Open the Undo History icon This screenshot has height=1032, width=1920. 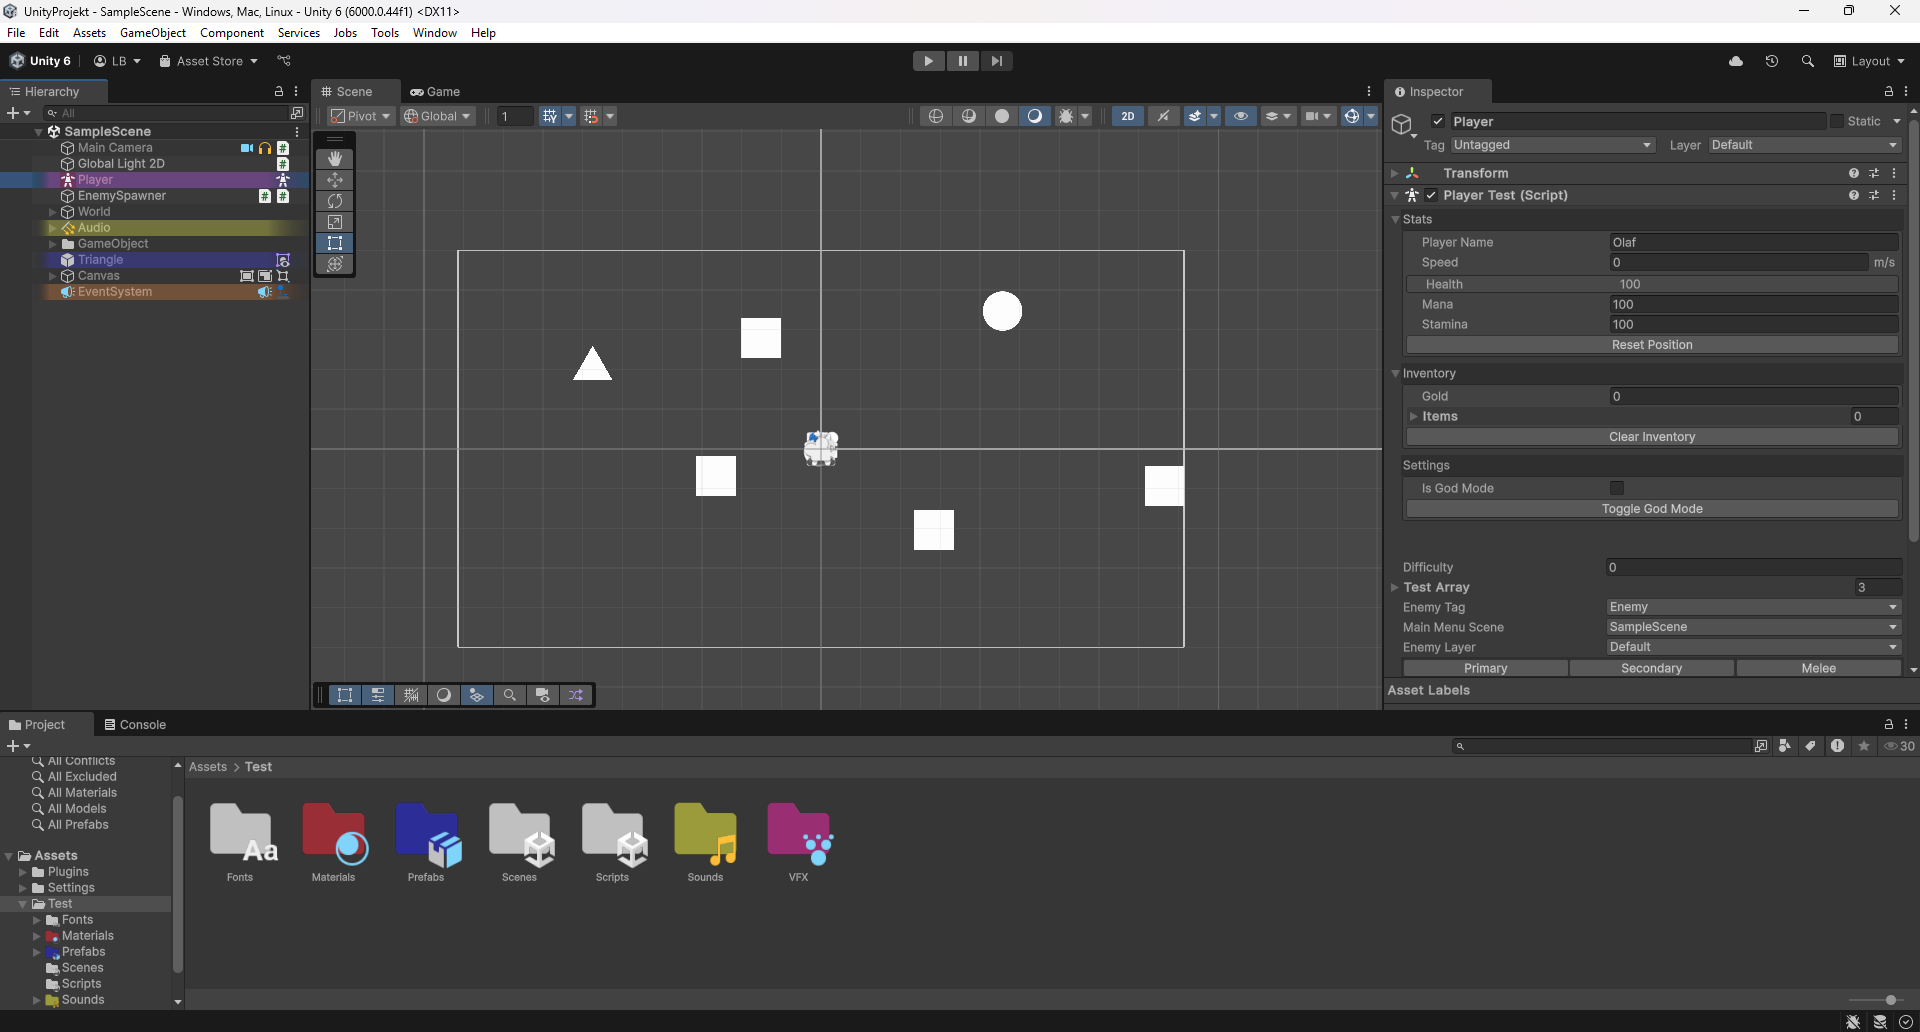[1772, 61]
